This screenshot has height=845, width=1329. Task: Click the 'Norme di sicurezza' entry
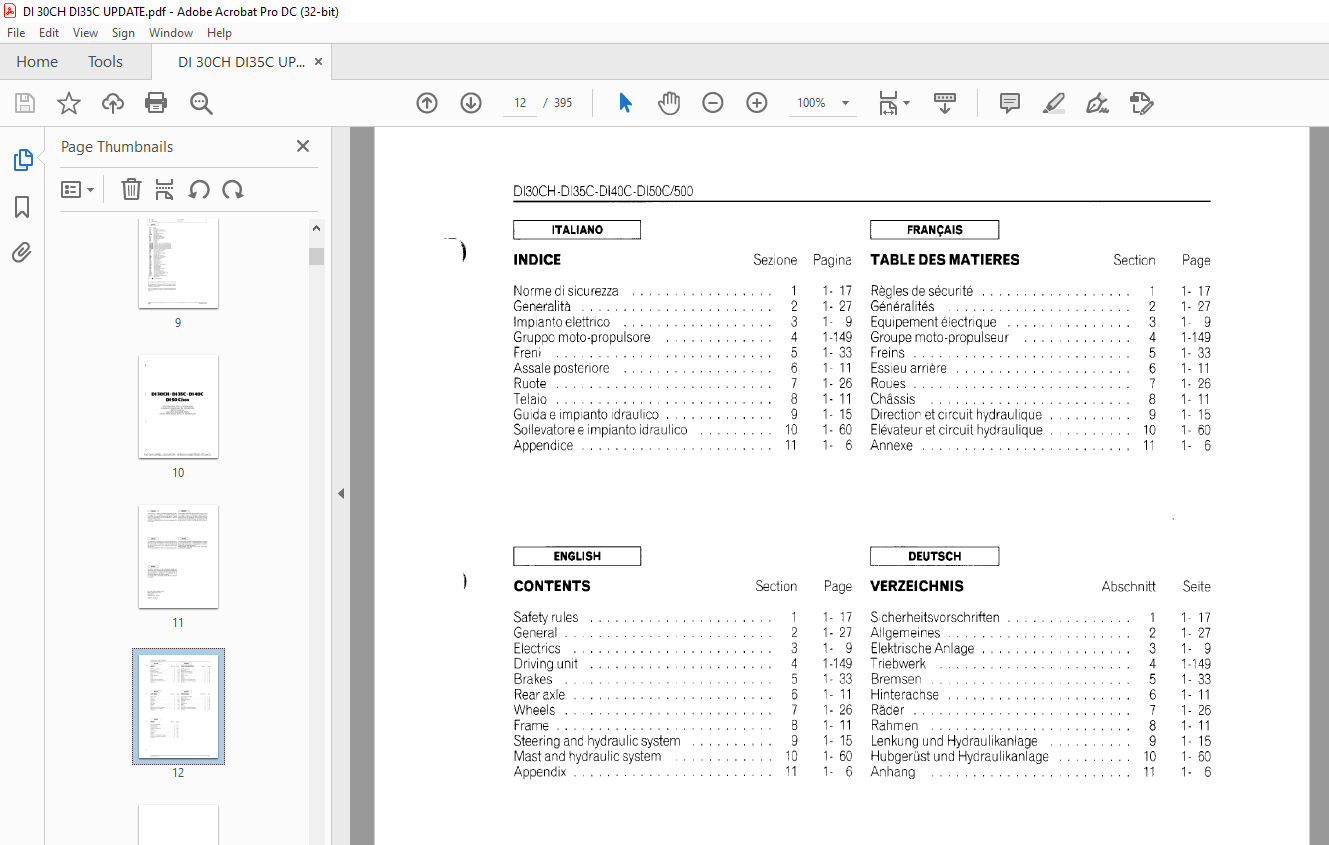[x=566, y=291]
